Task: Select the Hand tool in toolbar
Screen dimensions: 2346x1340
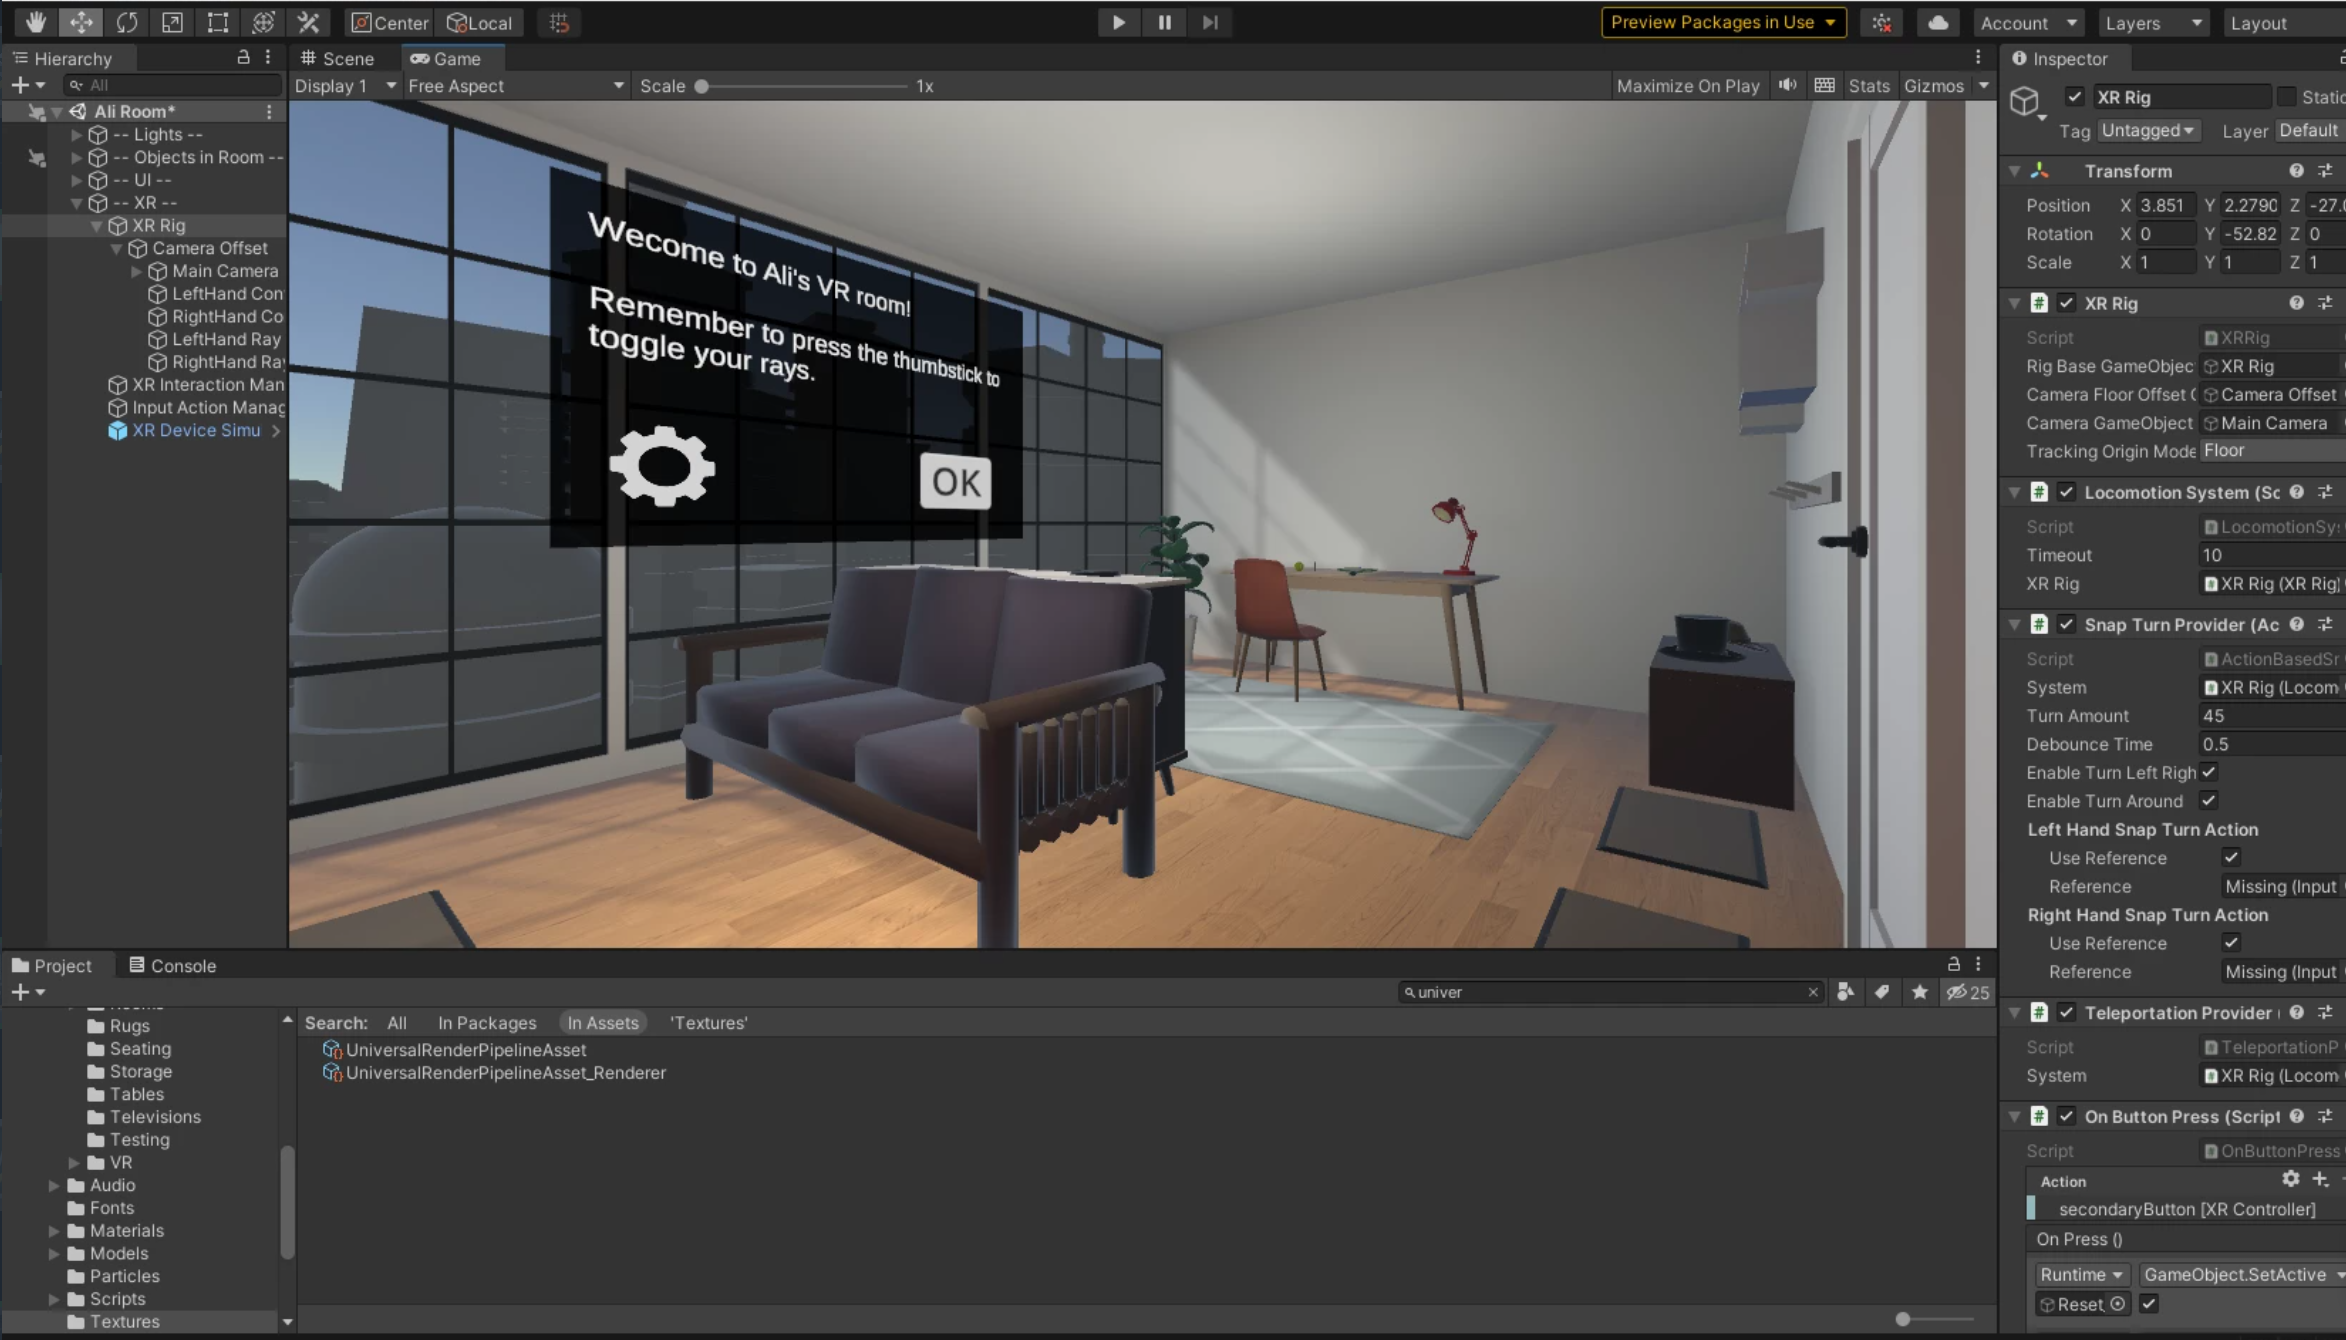Action: pyautogui.click(x=36, y=22)
